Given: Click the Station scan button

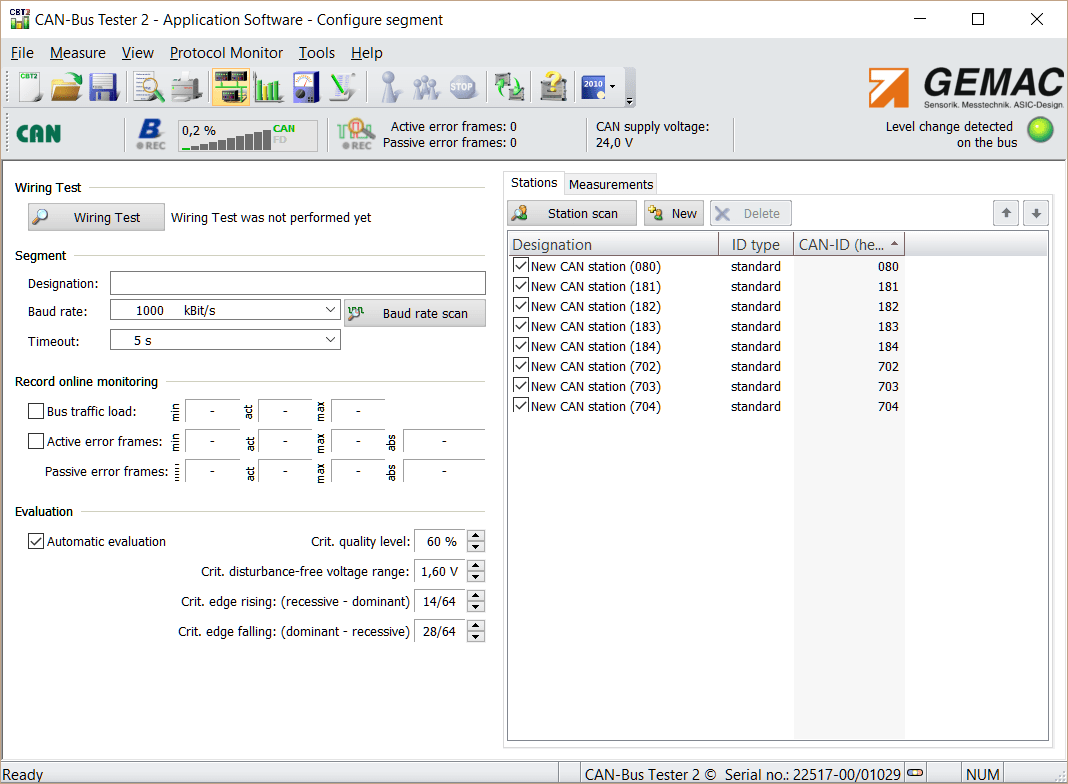Looking at the screenshot, I should point(572,213).
